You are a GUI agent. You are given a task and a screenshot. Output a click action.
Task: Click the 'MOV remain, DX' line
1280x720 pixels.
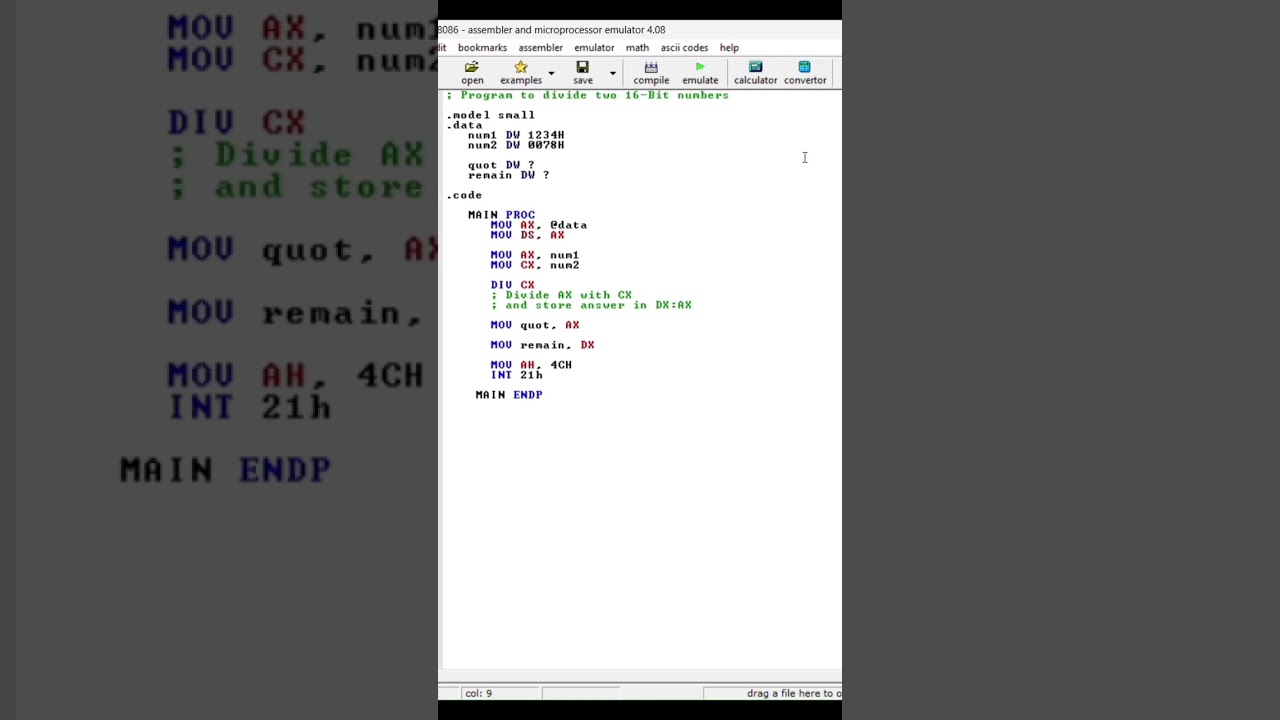[x=542, y=345]
